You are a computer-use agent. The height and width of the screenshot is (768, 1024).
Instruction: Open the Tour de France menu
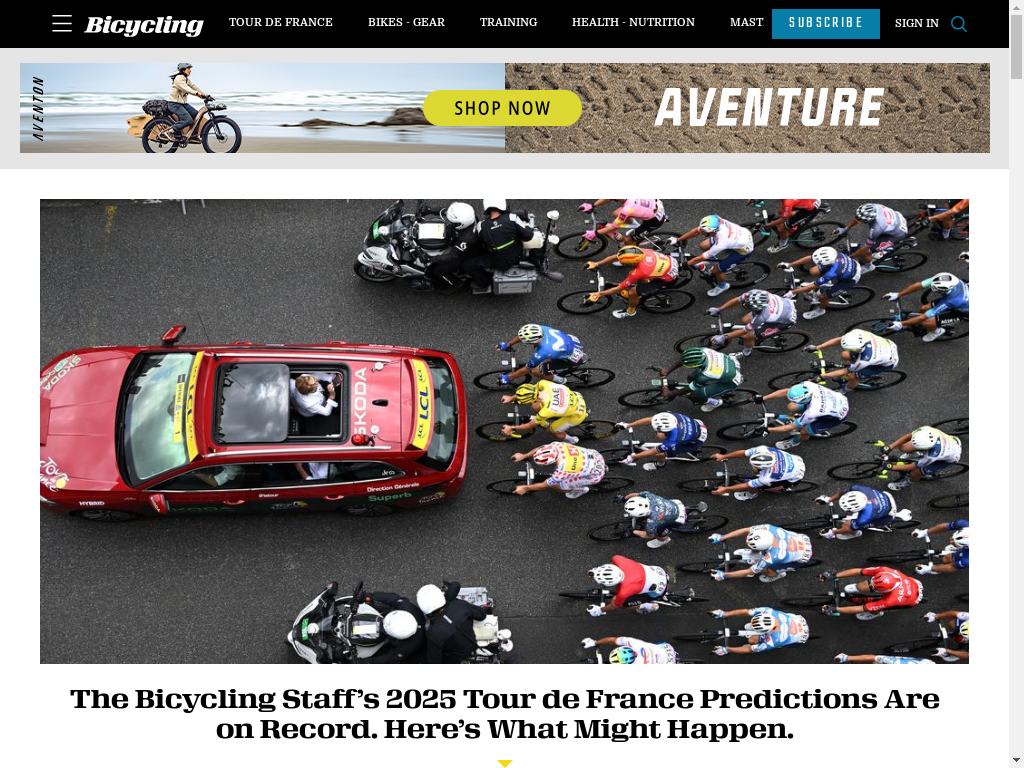280,22
